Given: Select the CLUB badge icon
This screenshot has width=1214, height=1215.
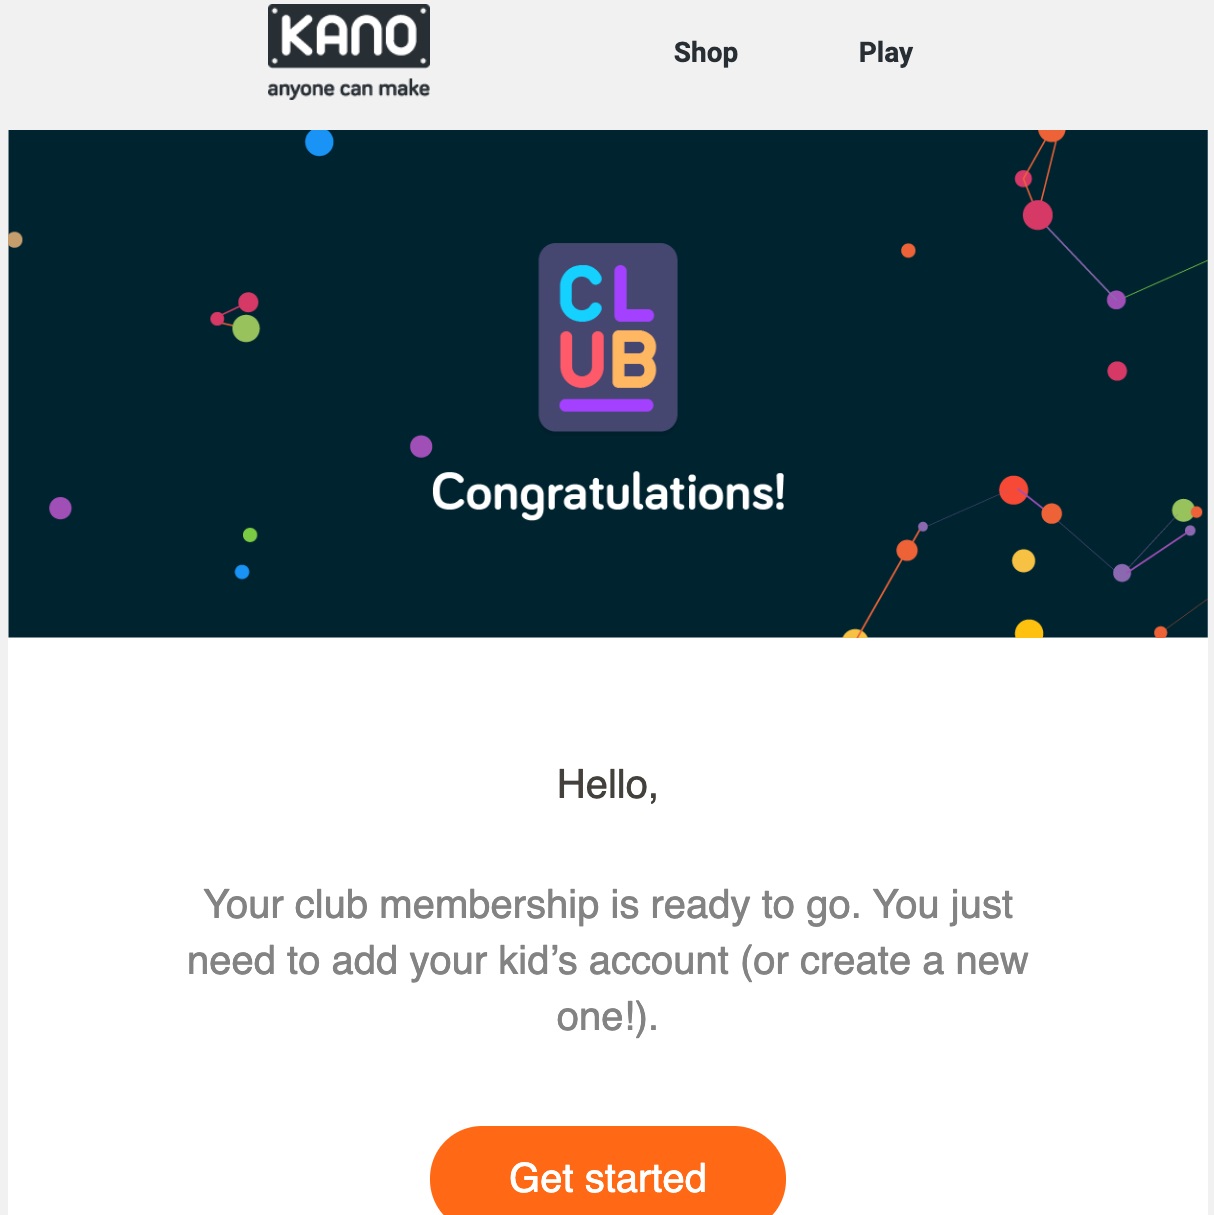Looking at the screenshot, I should (607, 338).
